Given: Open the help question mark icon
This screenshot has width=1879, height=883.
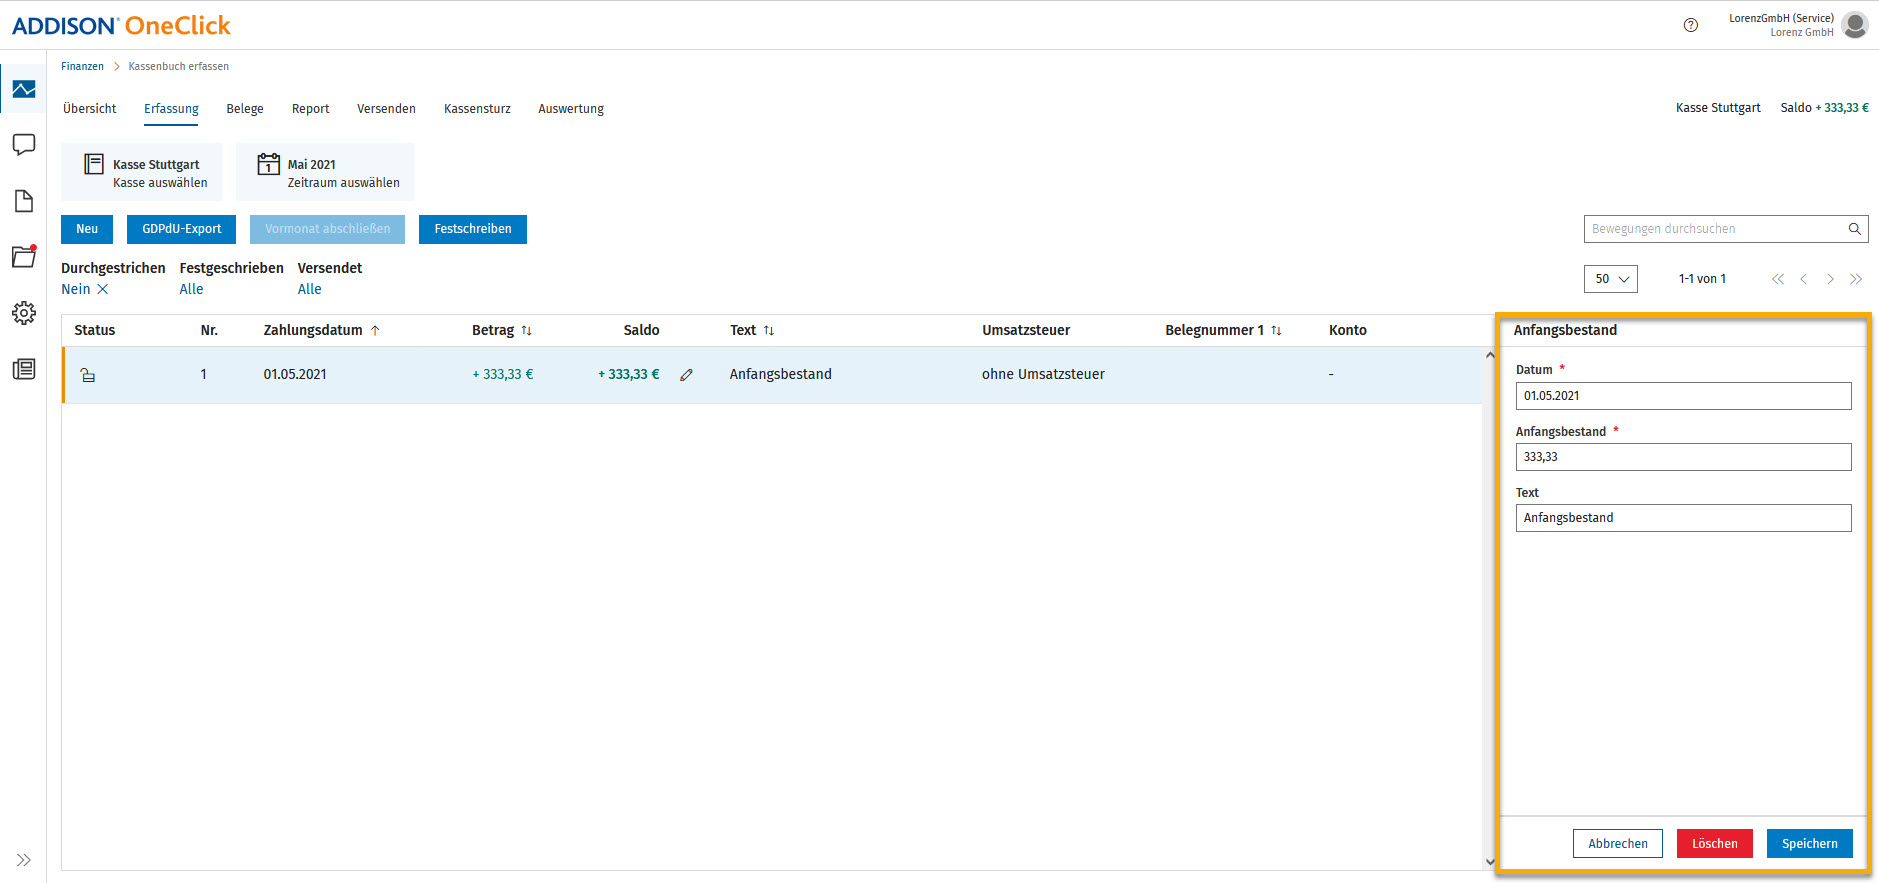Looking at the screenshot, I should tap(1691, 25).
